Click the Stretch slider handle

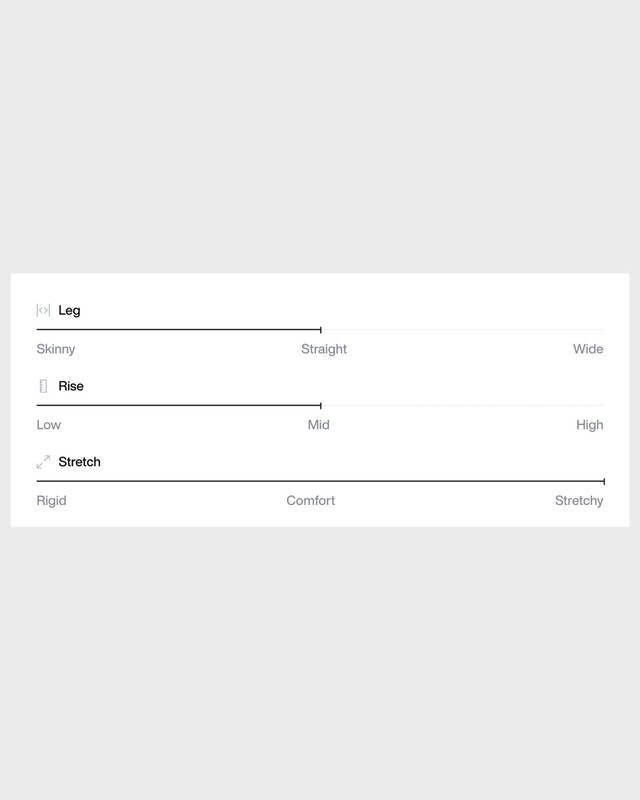click(603, 481)
